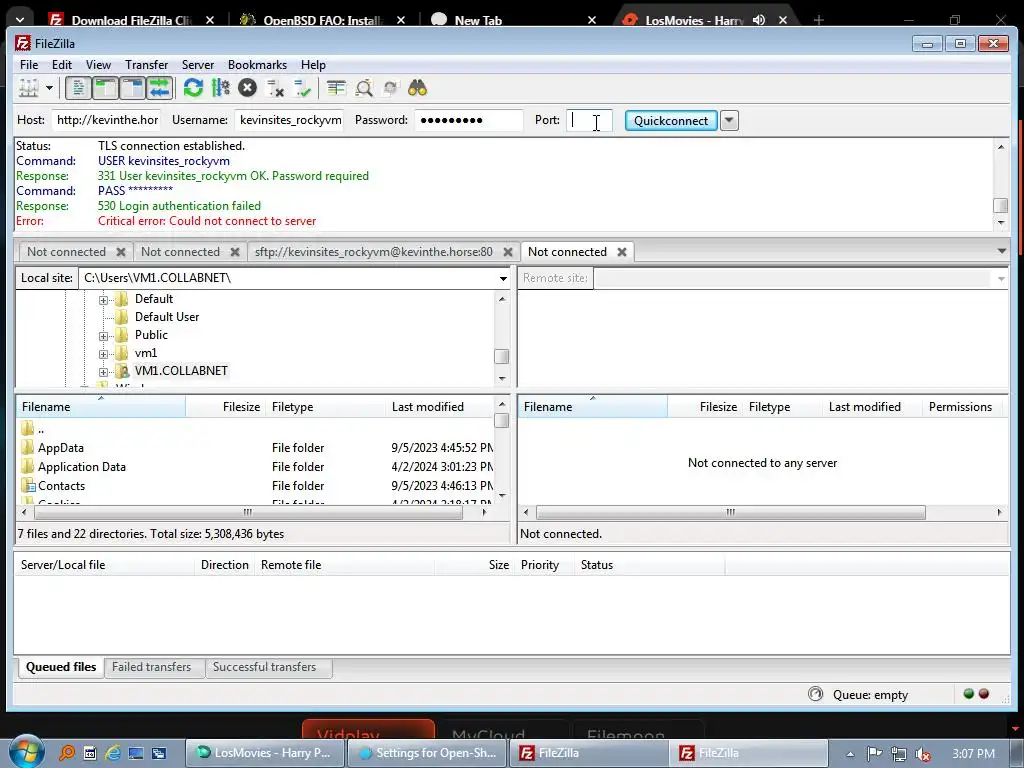Screen dimensions: 1024x768
Task: Toggle the message log display
Action: click(x=78, y=88)
